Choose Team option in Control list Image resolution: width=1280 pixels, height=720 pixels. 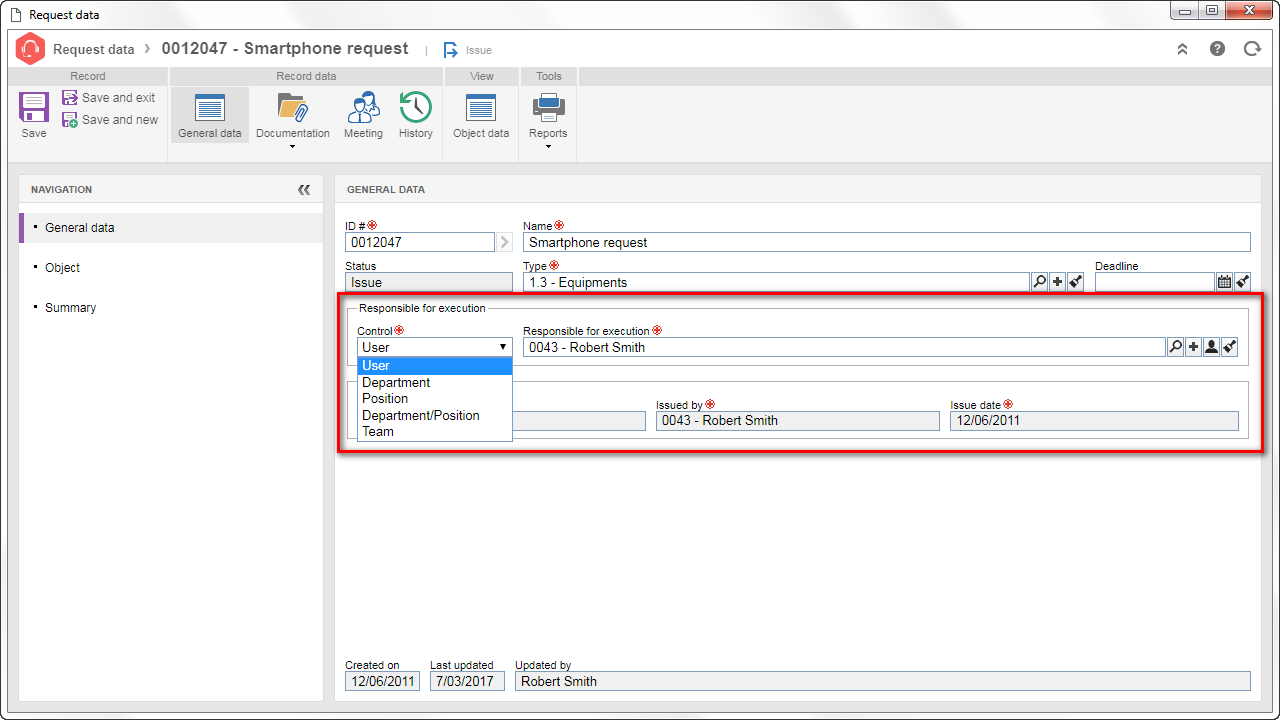[435, 431]
